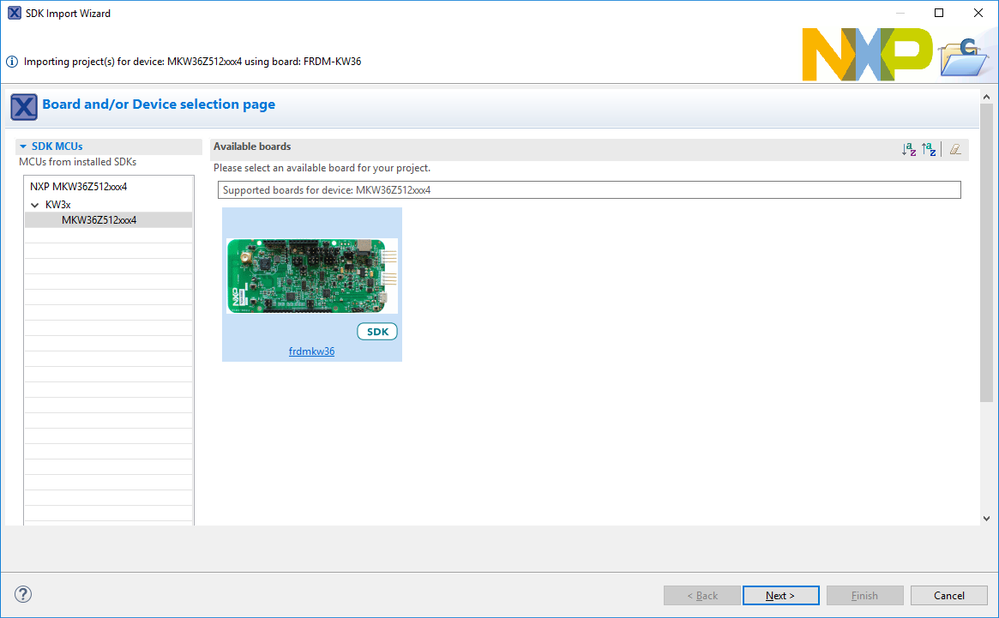999x618 pixels.
Task: Click the vertical scrollbar up arrow
Action: click(986, 97)
